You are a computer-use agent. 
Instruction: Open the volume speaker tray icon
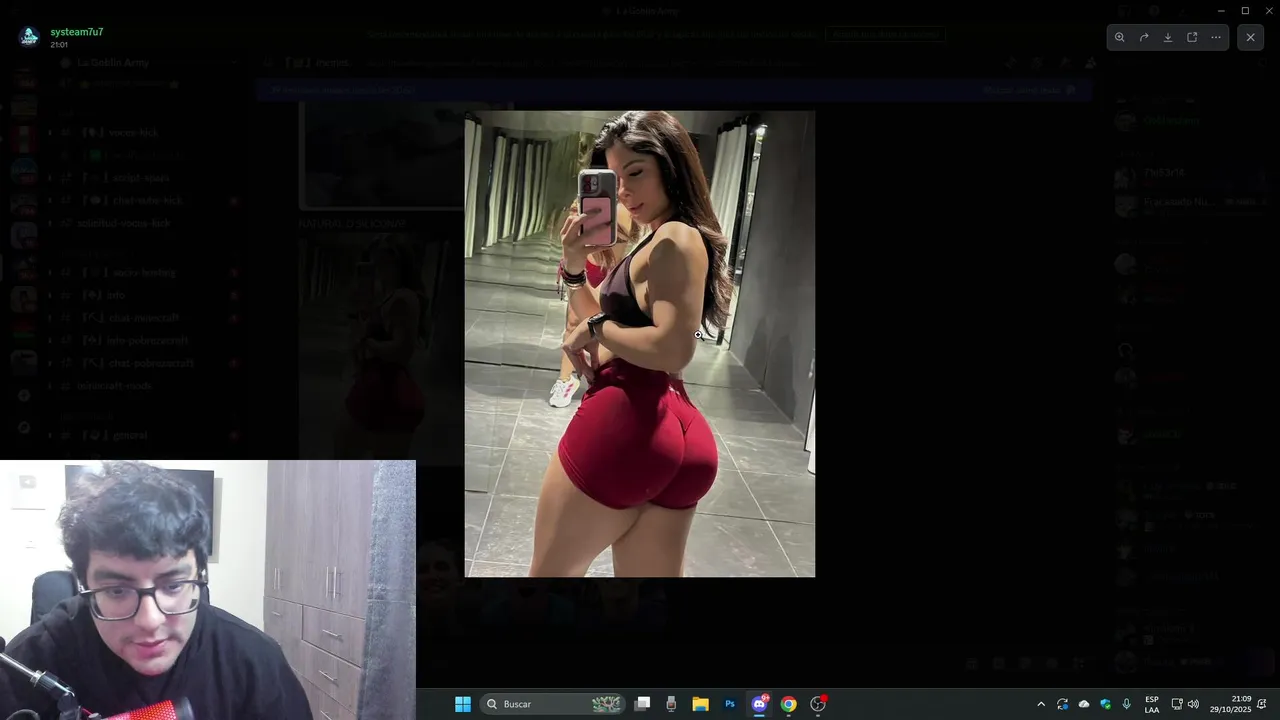pyautogui.click(x=1193, y=704)
